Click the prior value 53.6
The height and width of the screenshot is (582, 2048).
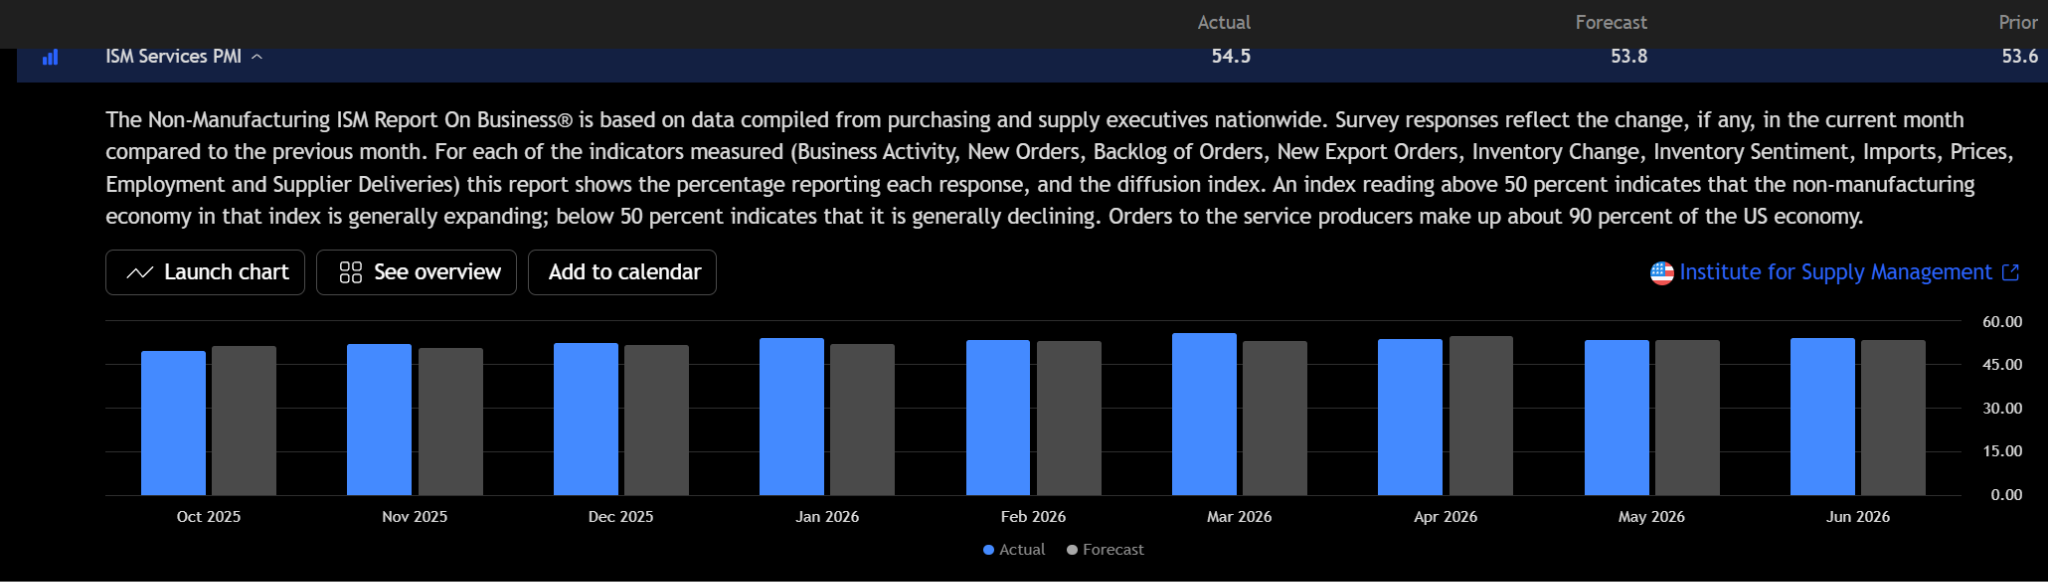2020,56
